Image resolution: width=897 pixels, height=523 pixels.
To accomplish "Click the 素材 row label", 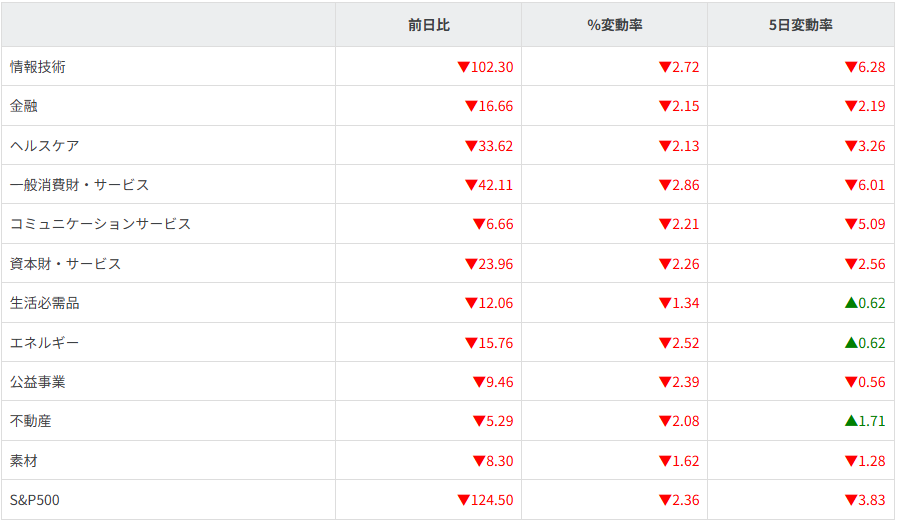I will (24, 461).
